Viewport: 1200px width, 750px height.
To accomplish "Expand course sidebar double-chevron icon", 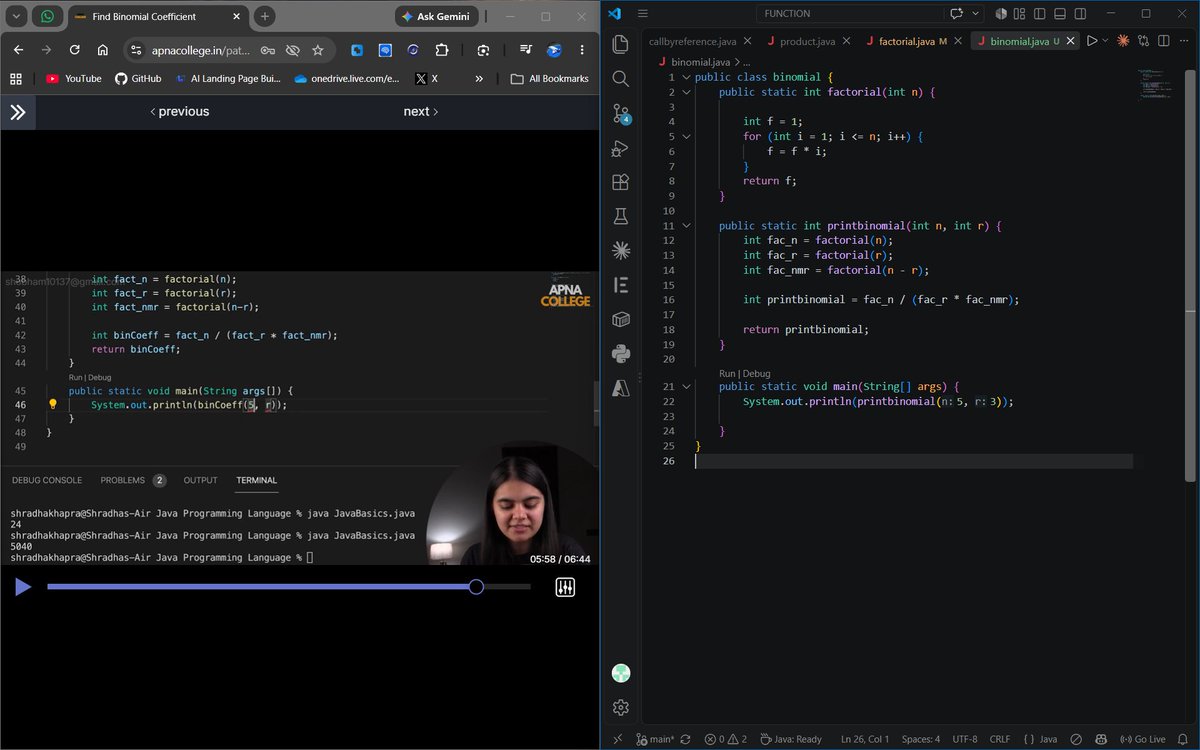I will 18,112.
